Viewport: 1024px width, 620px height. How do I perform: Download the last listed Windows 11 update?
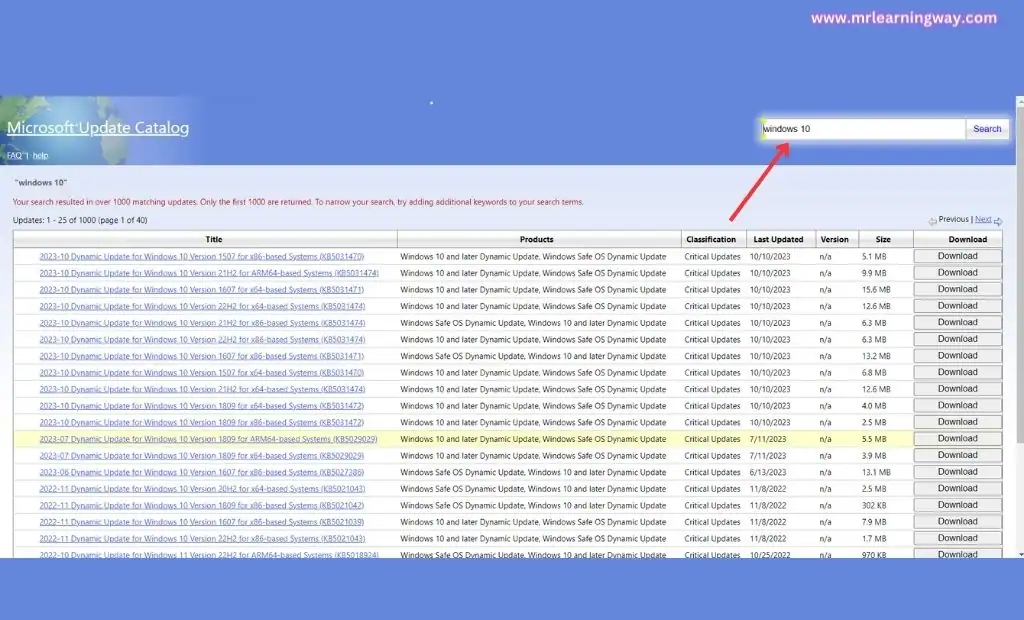[957, 554]
